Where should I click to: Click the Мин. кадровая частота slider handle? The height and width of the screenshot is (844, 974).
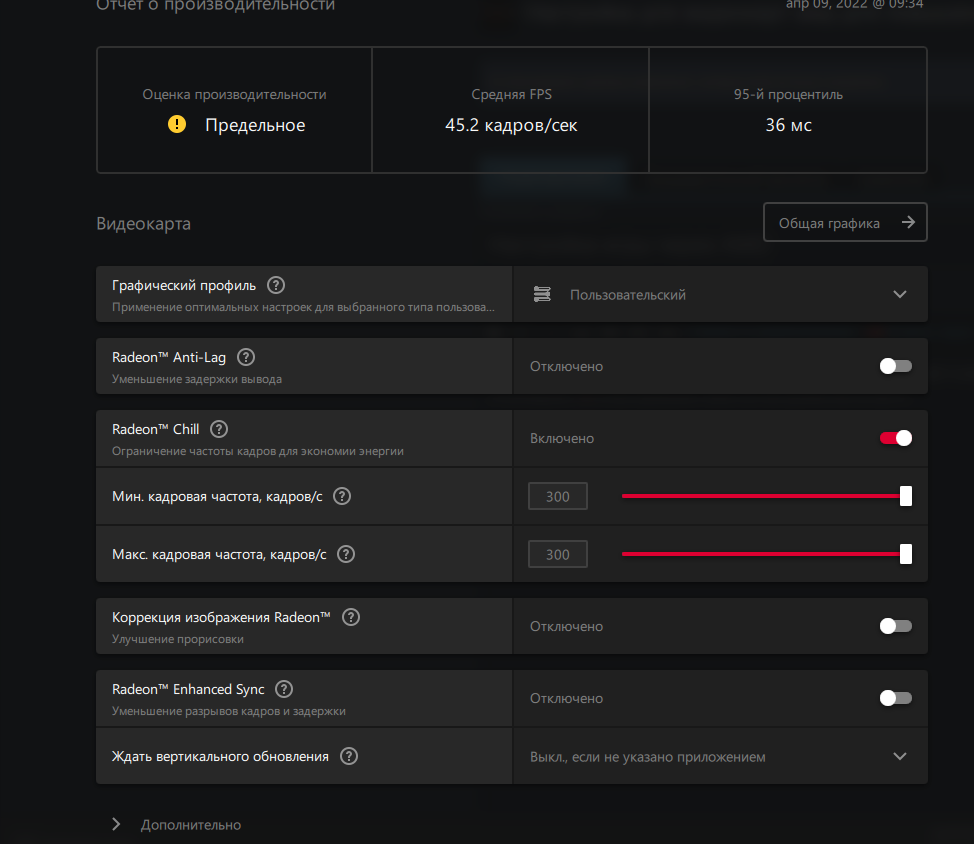pos(906,496)
